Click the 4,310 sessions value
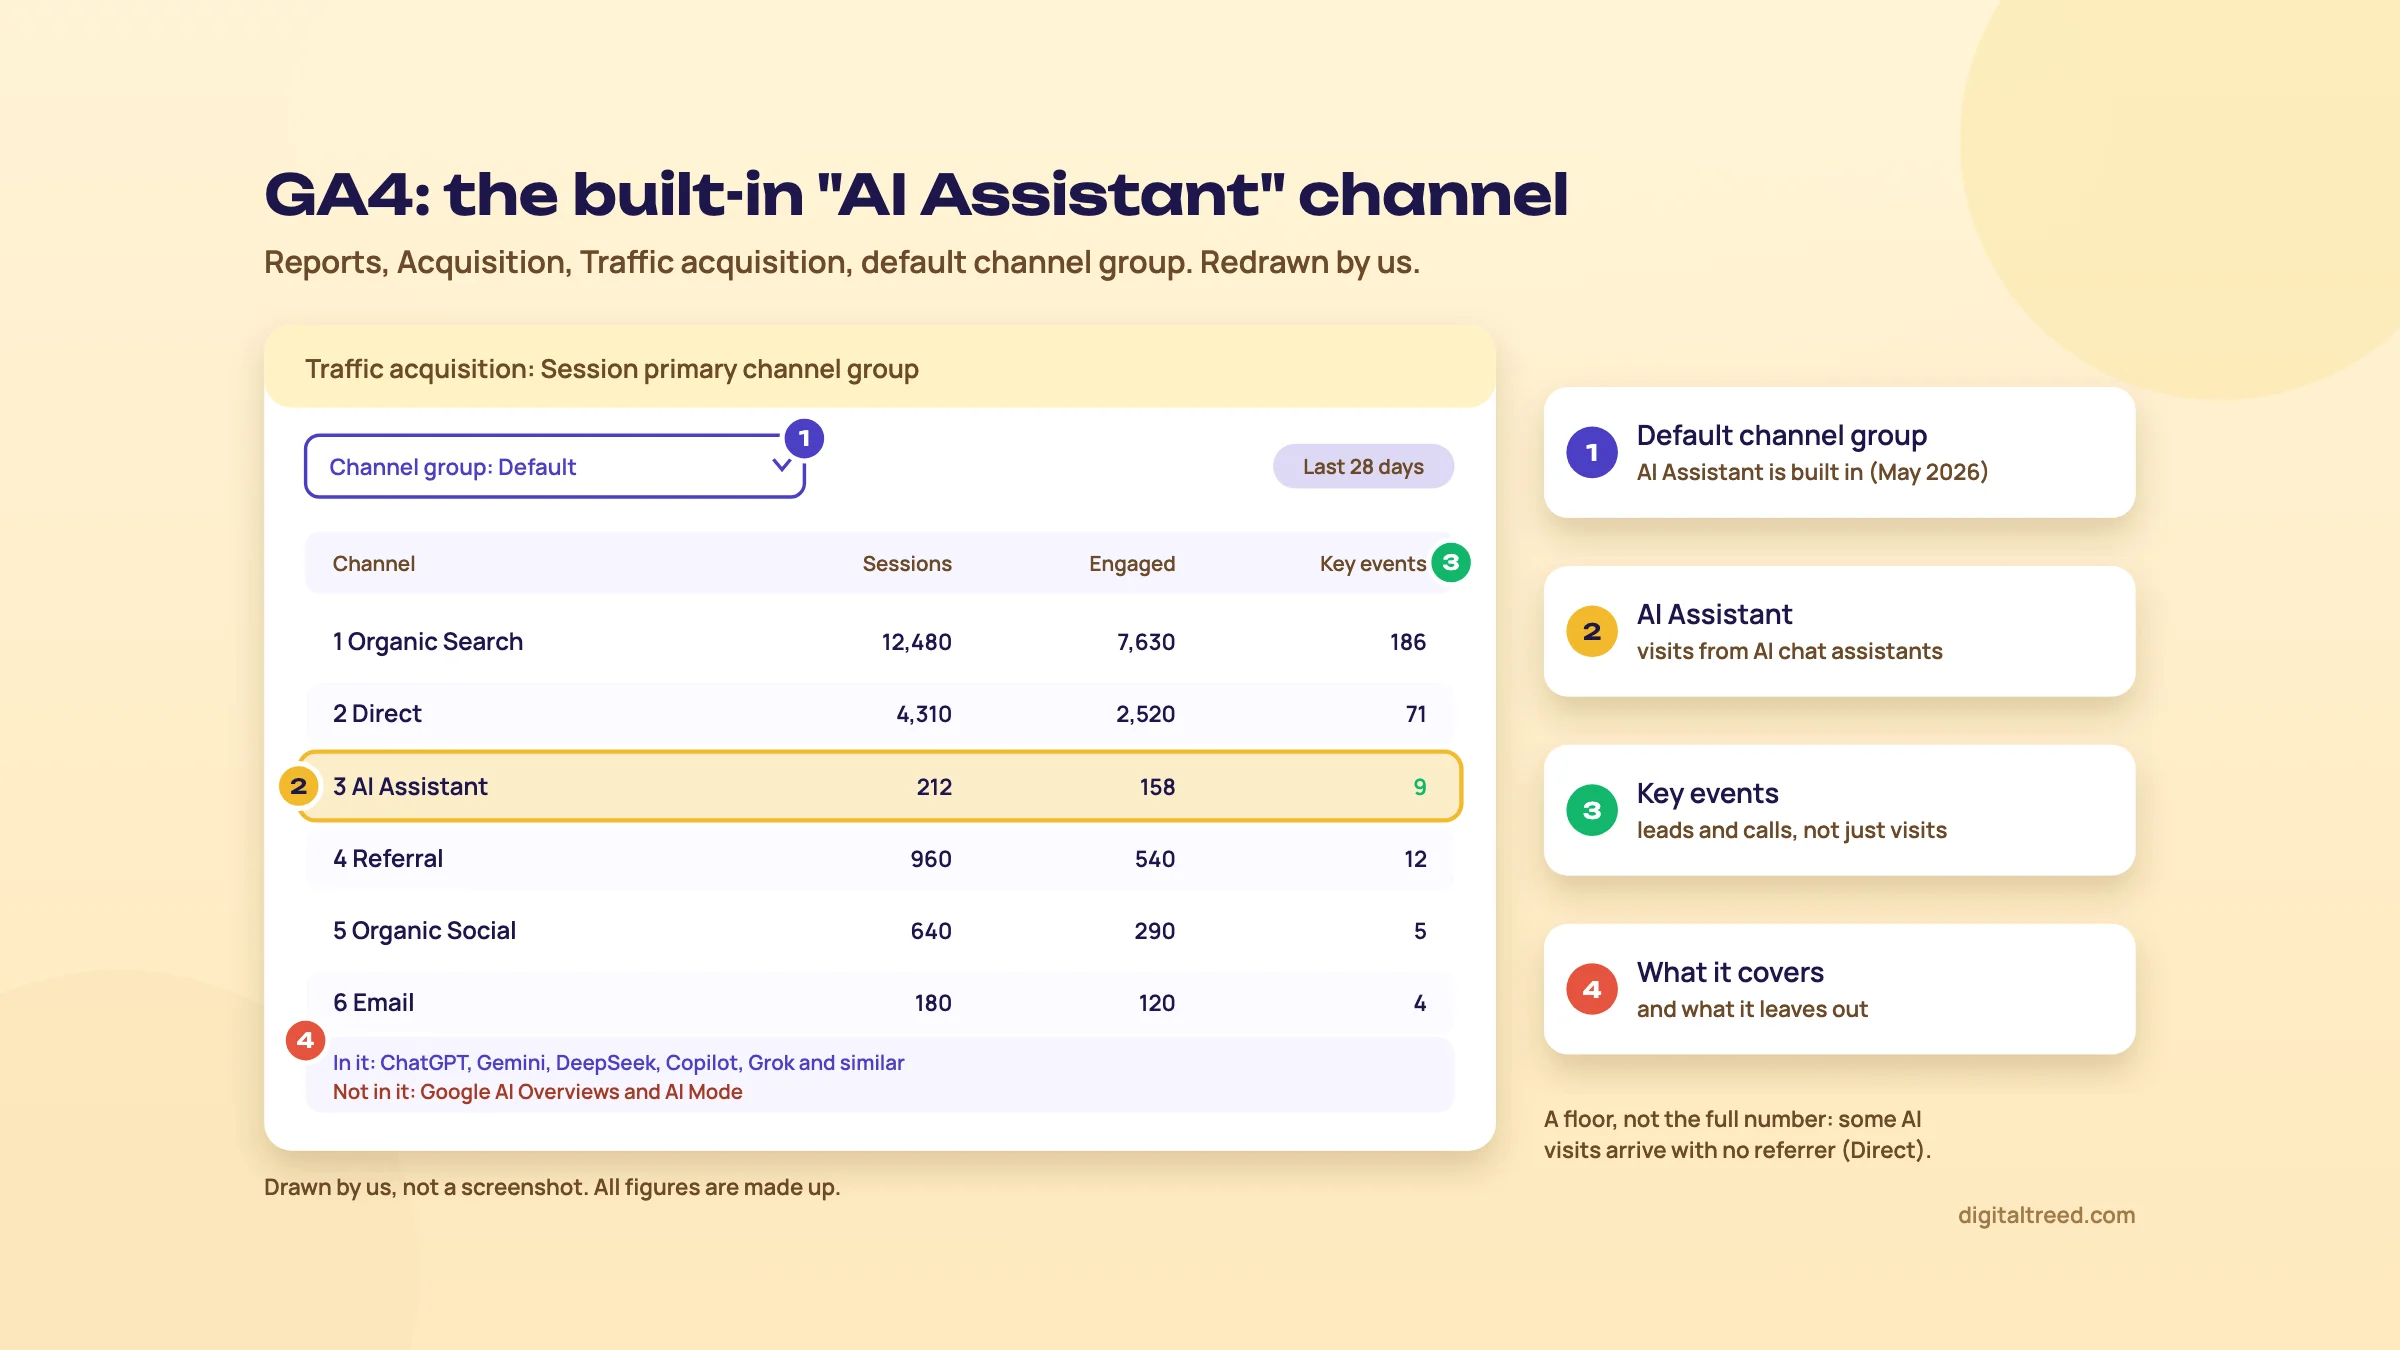 924,714
